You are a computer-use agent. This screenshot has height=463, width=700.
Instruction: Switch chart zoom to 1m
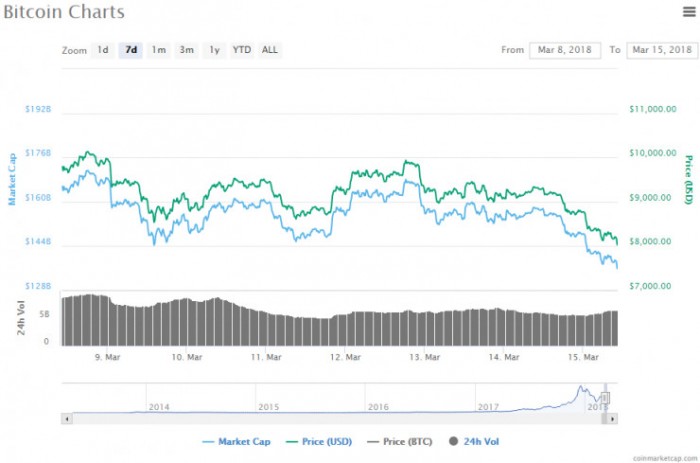(x=158, y=50)
